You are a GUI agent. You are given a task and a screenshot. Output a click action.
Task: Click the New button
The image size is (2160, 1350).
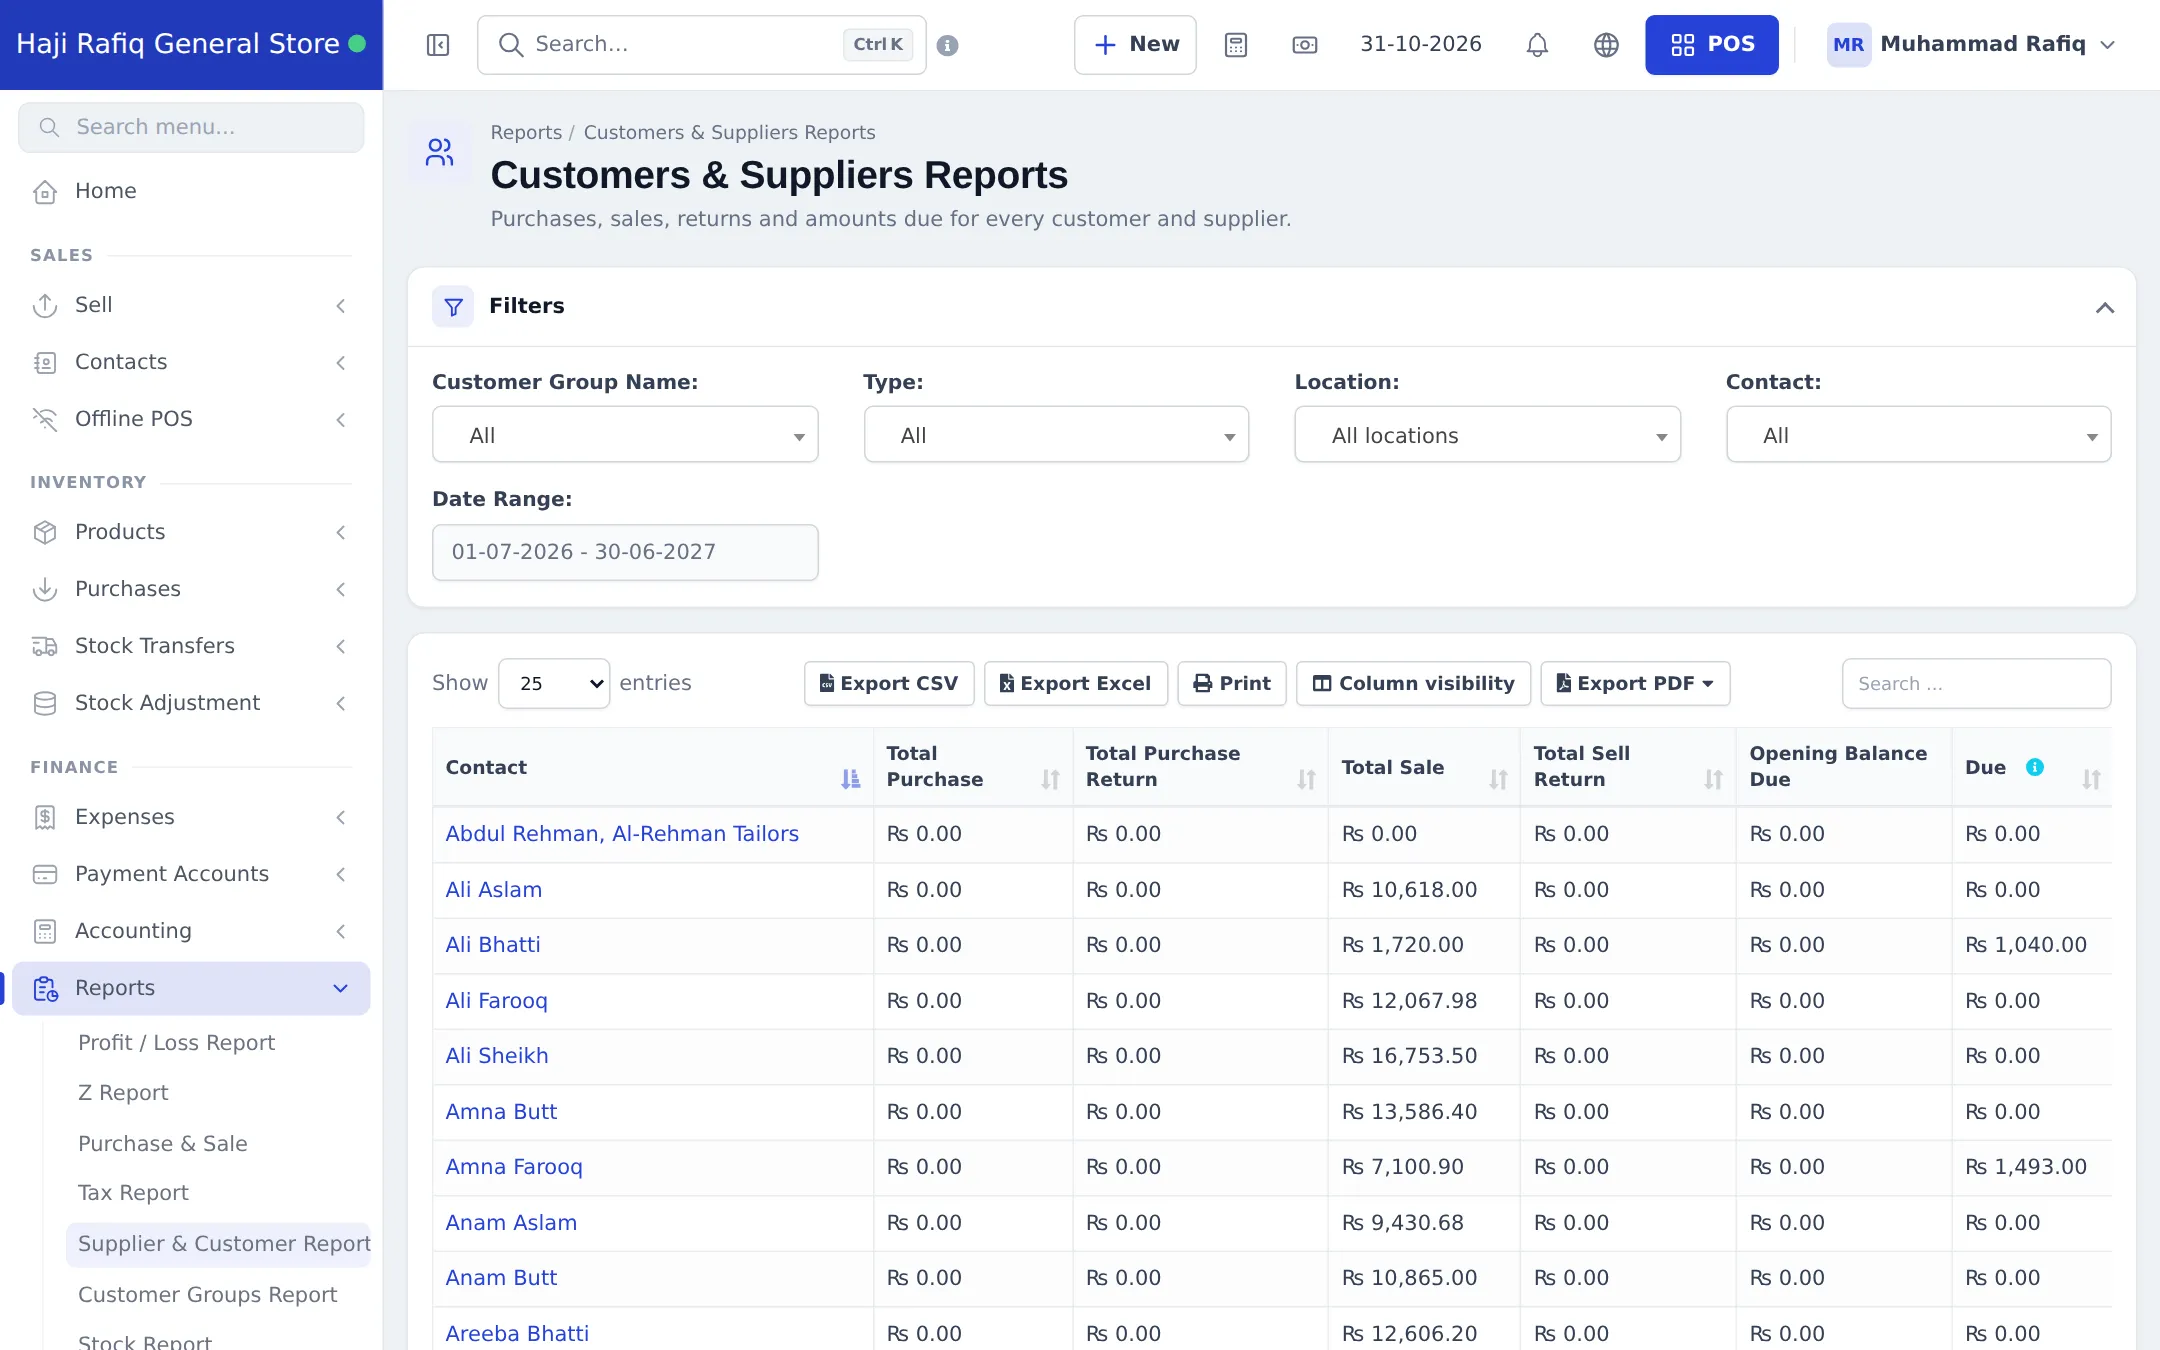pos(1135,45)
